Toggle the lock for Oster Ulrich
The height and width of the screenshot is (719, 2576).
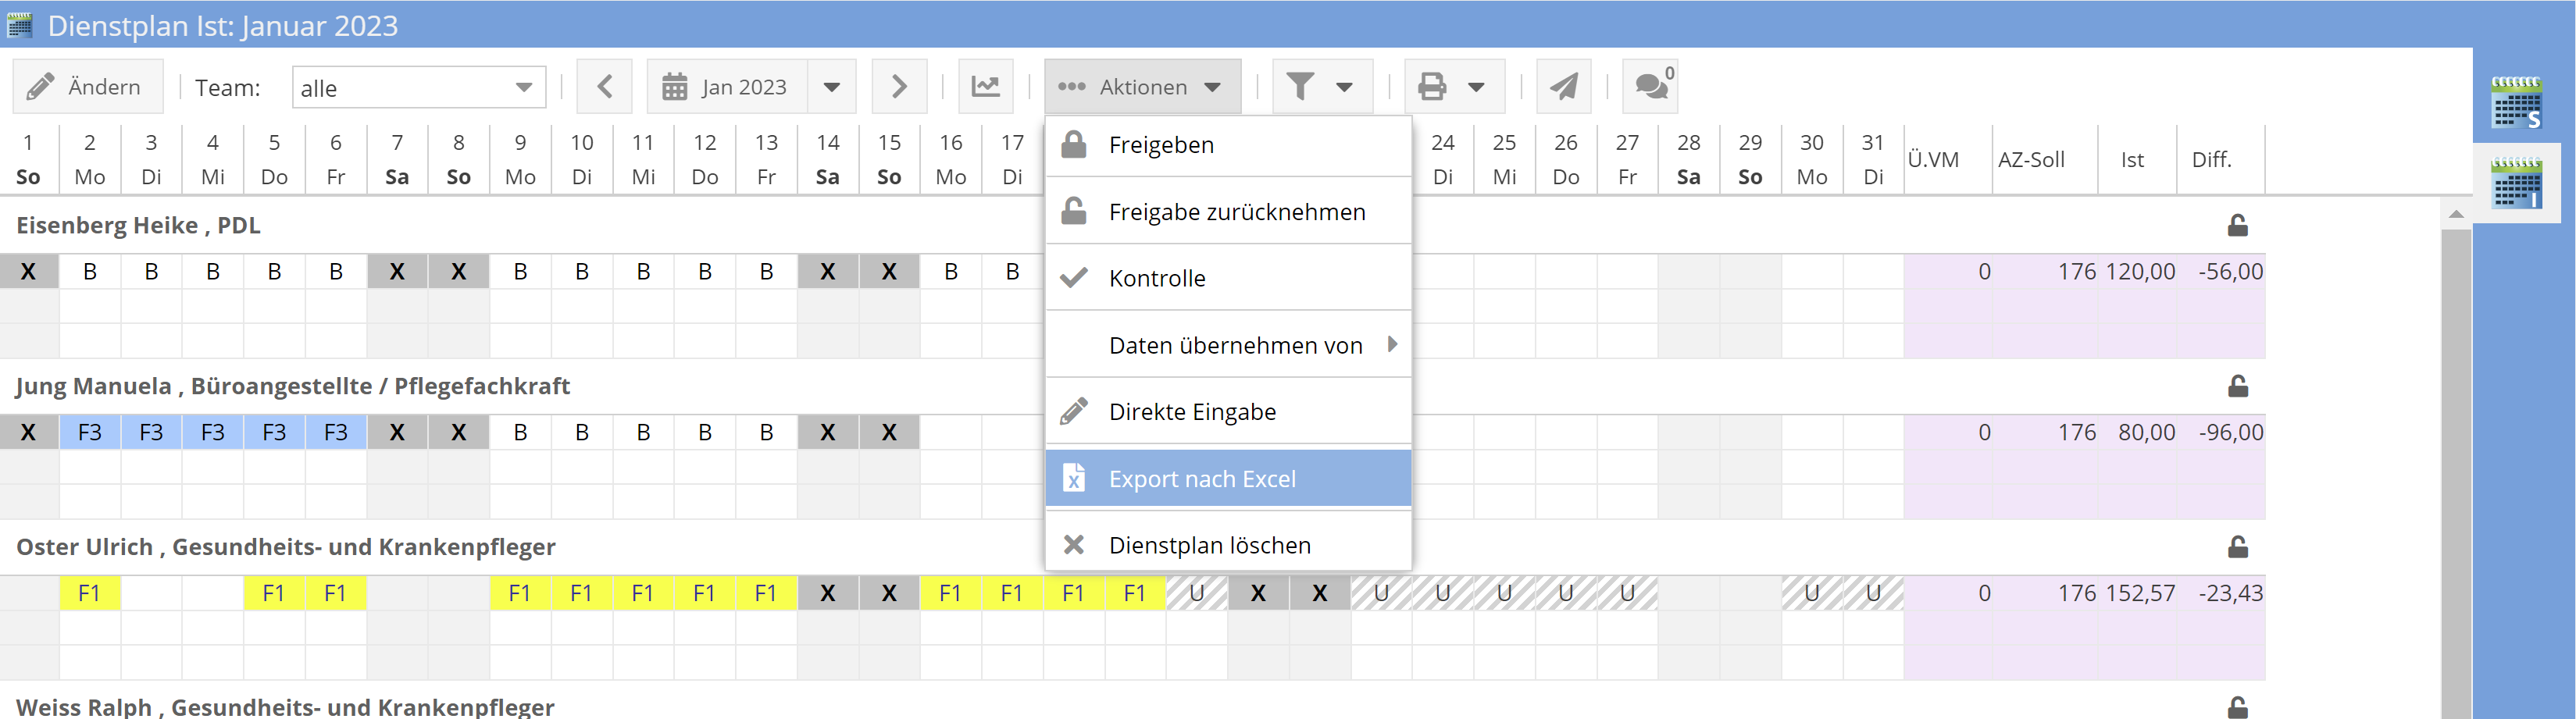[x=2237, y=546]
